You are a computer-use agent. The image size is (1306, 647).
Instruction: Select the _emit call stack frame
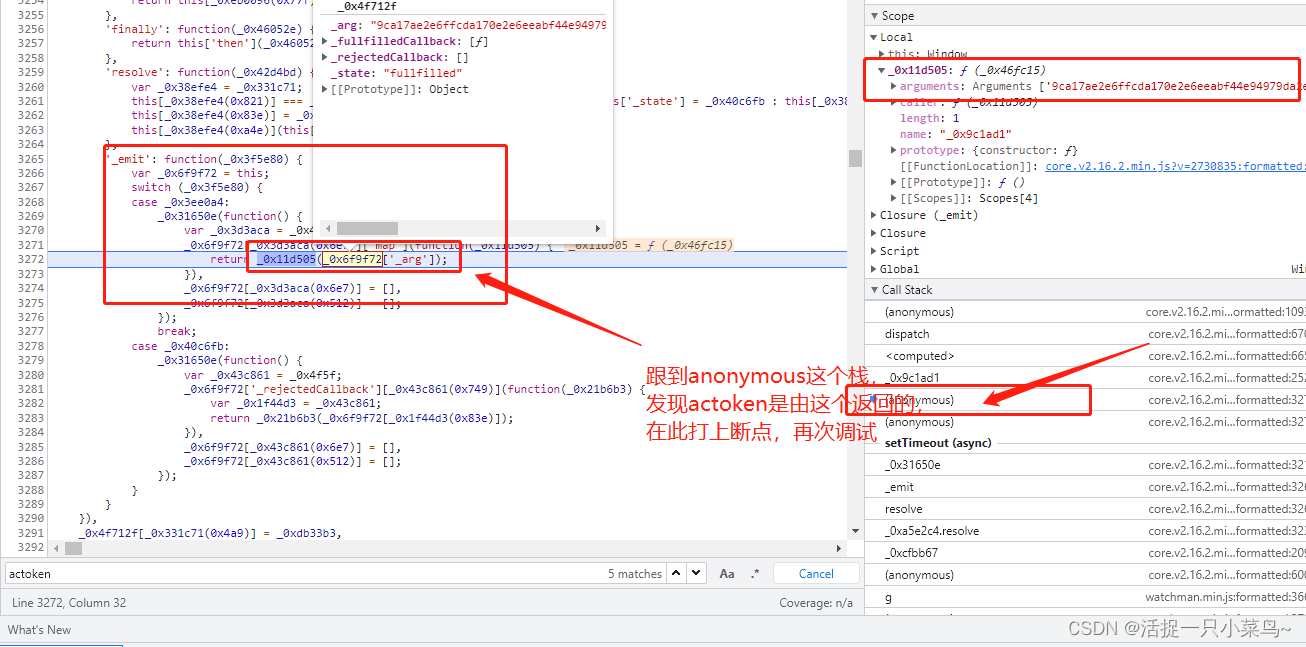pyautogui.click(x=899, y=487)
